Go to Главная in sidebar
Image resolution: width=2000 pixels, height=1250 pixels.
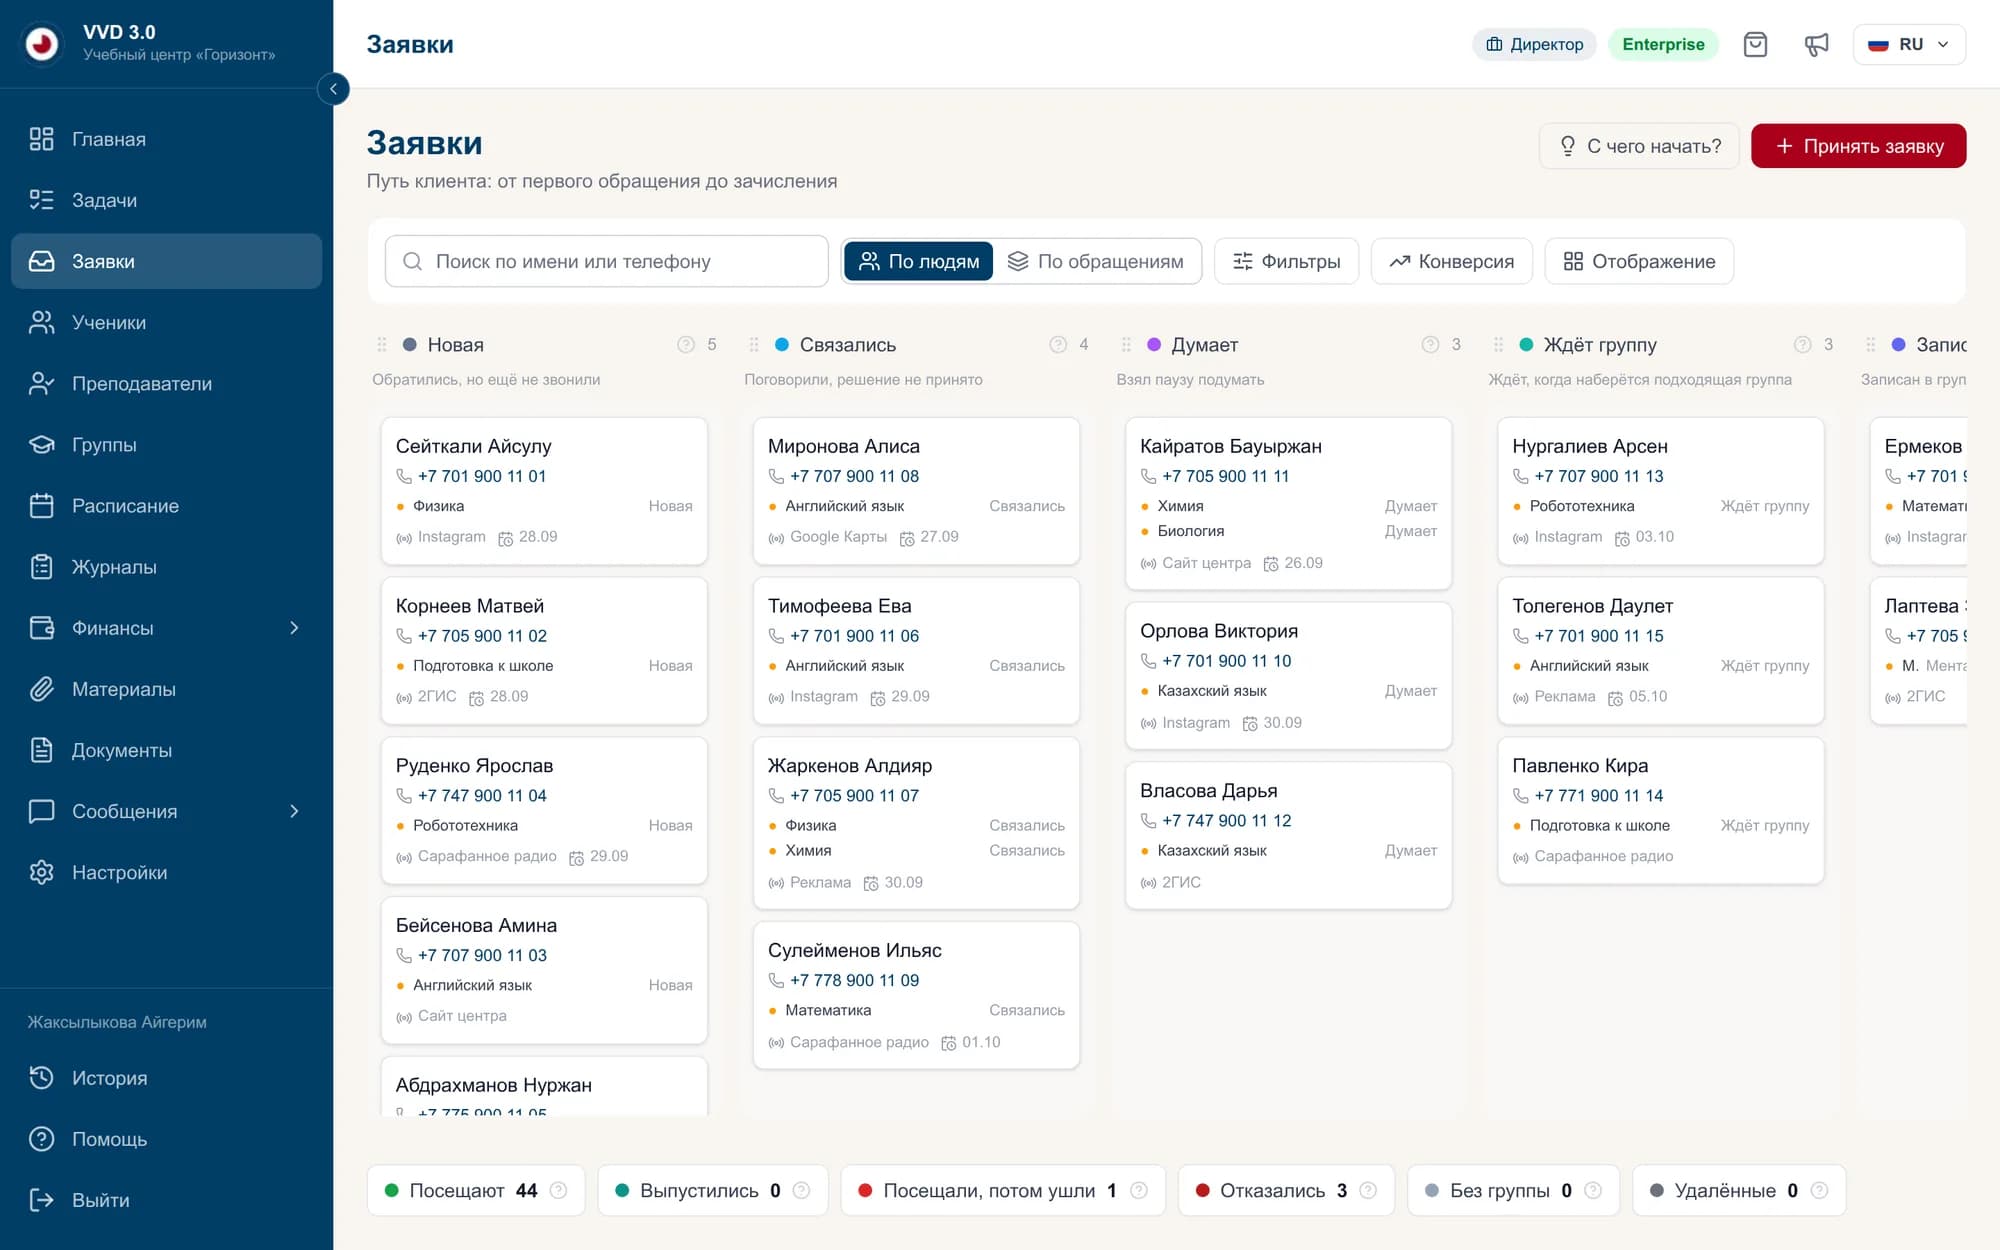click(166, 139)
